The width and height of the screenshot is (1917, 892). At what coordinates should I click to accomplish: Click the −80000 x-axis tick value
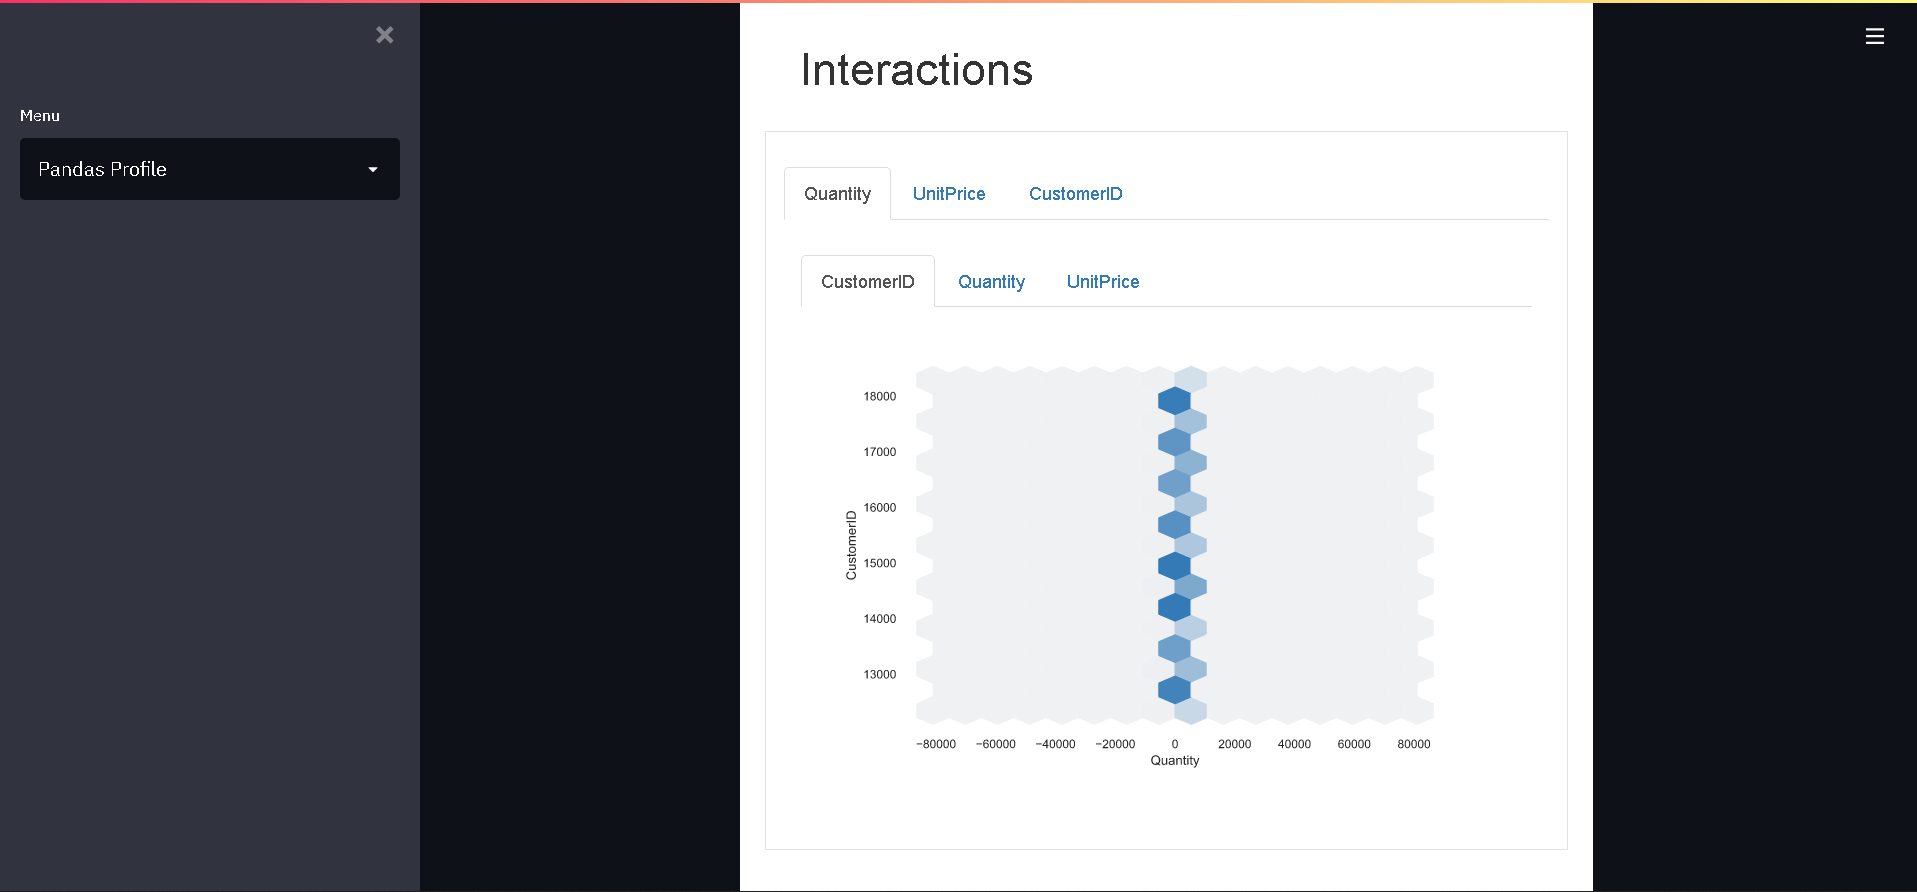[936, 744]
